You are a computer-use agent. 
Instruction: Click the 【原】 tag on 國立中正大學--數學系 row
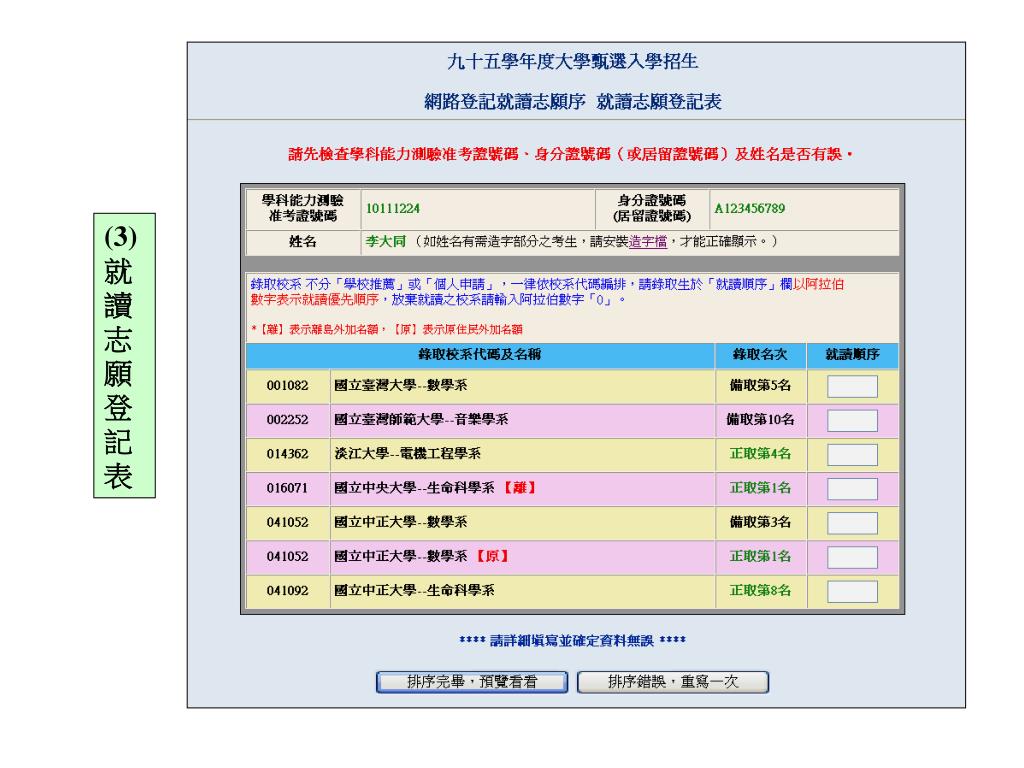492,556
